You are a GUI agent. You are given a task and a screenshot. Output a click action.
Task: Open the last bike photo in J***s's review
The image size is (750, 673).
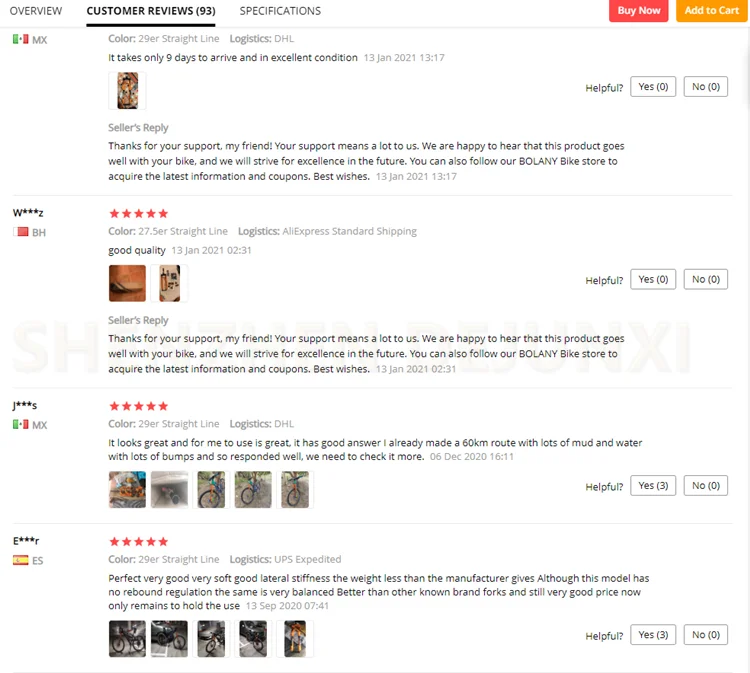coord(295,489)
